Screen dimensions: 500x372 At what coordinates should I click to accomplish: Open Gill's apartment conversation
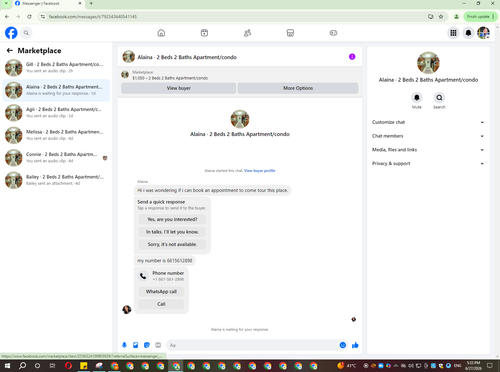(x=56, y=68)
